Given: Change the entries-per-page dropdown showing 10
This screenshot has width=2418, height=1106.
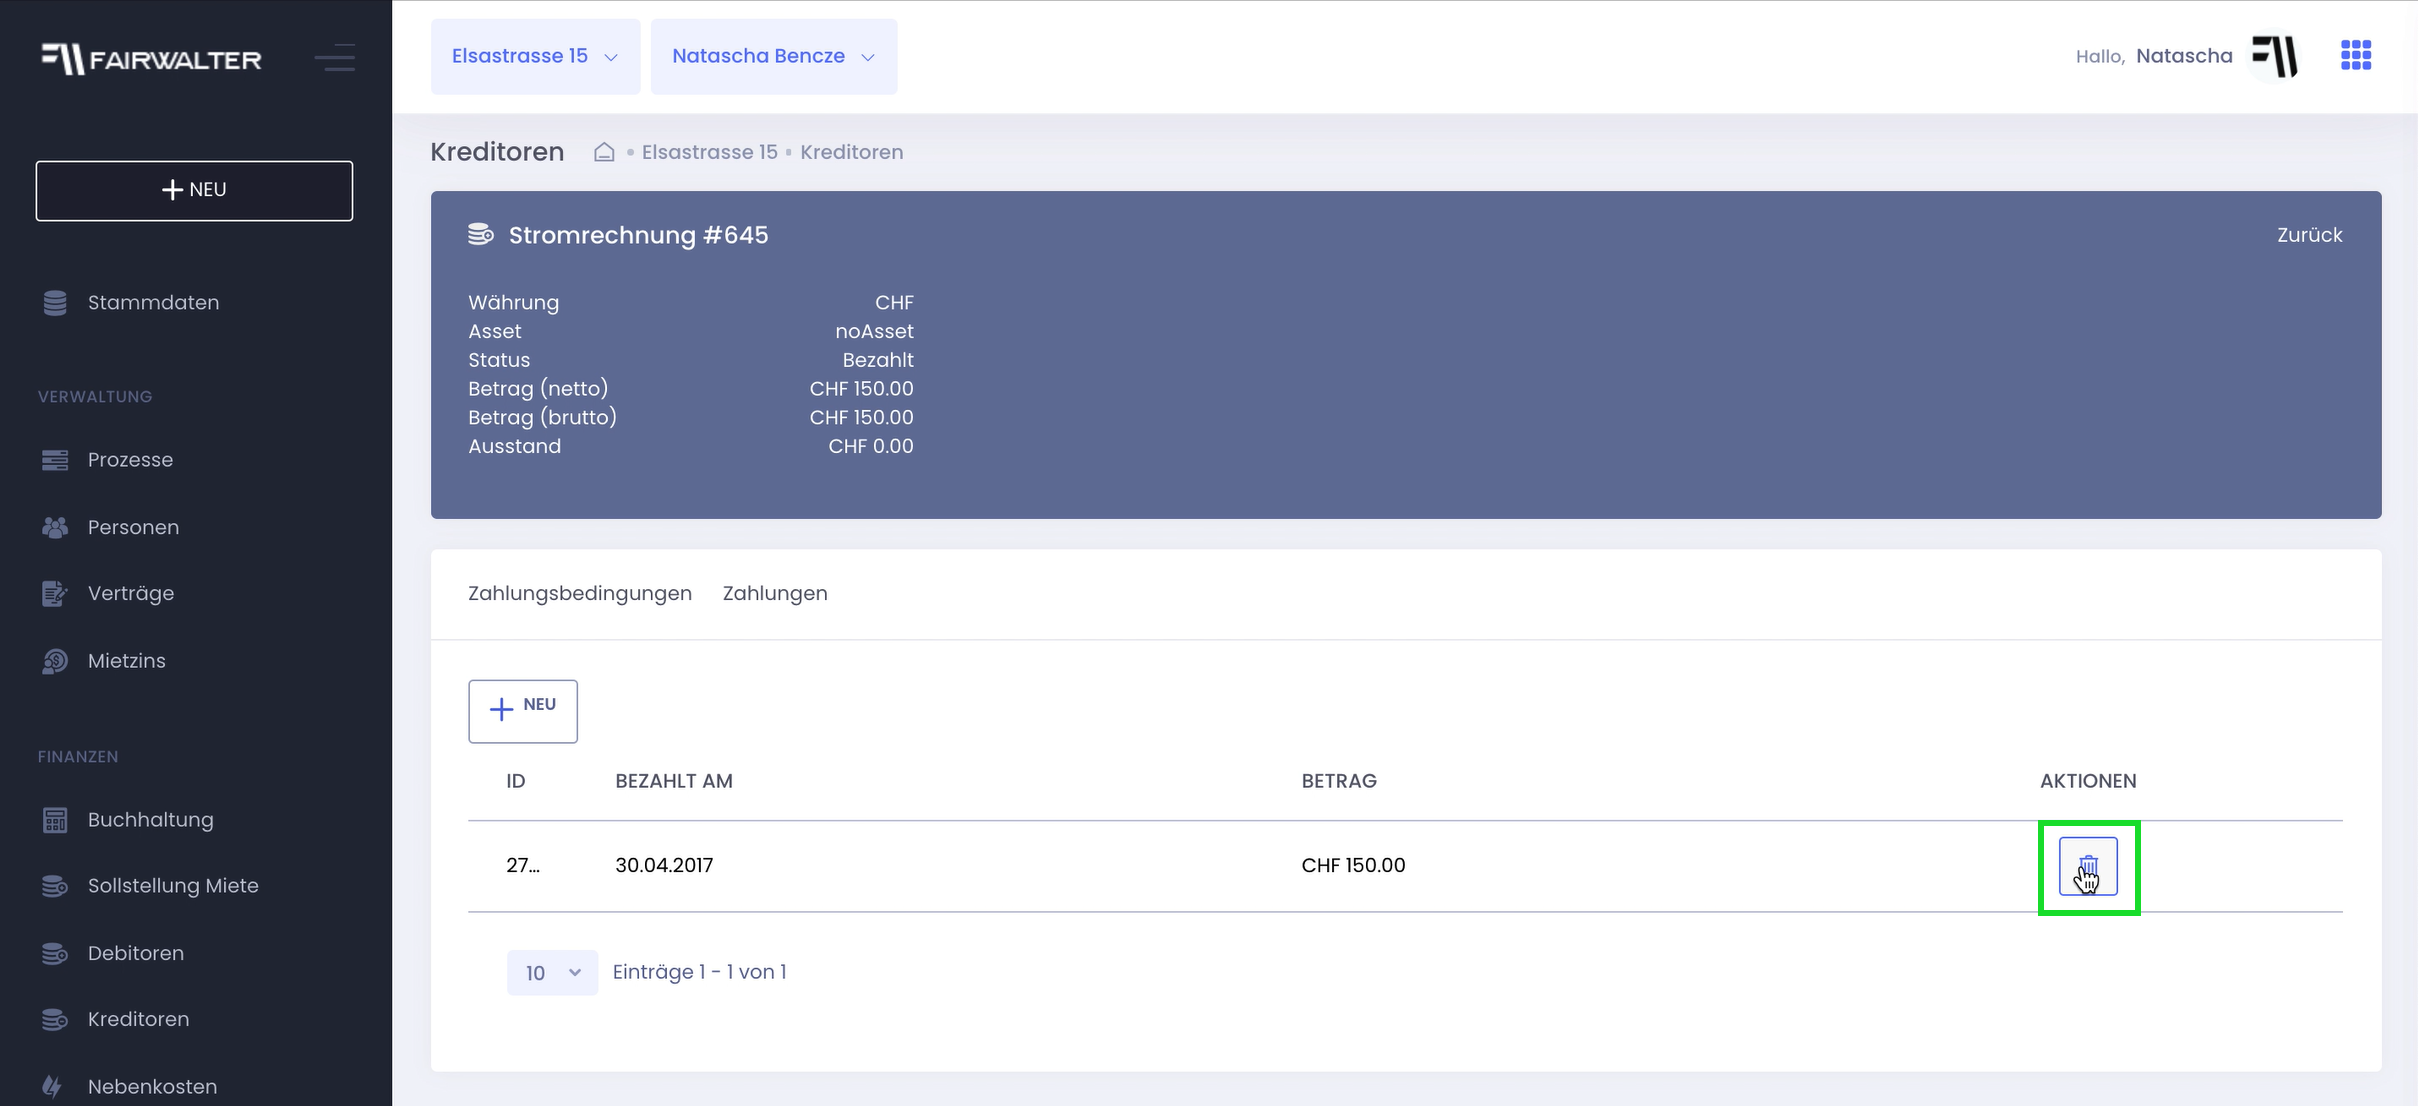Looking at the screenshot, I should [x=552, y=973].
